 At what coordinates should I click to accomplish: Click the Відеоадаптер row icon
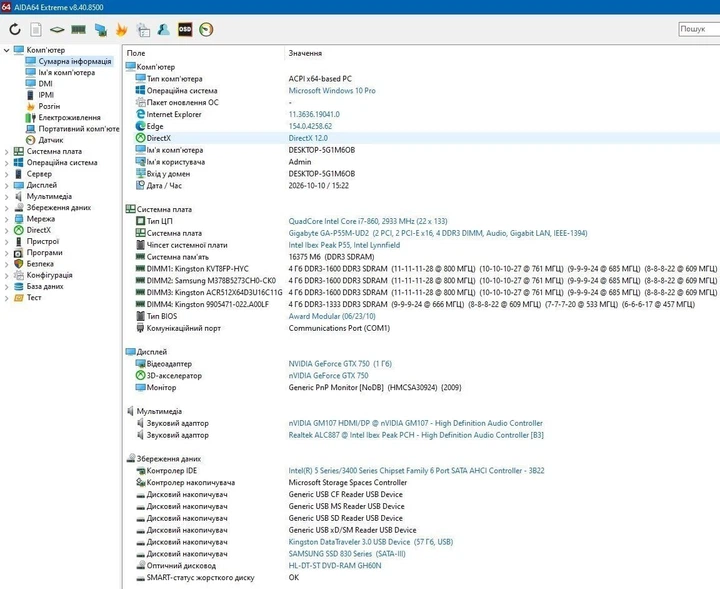tap(141, 363)
